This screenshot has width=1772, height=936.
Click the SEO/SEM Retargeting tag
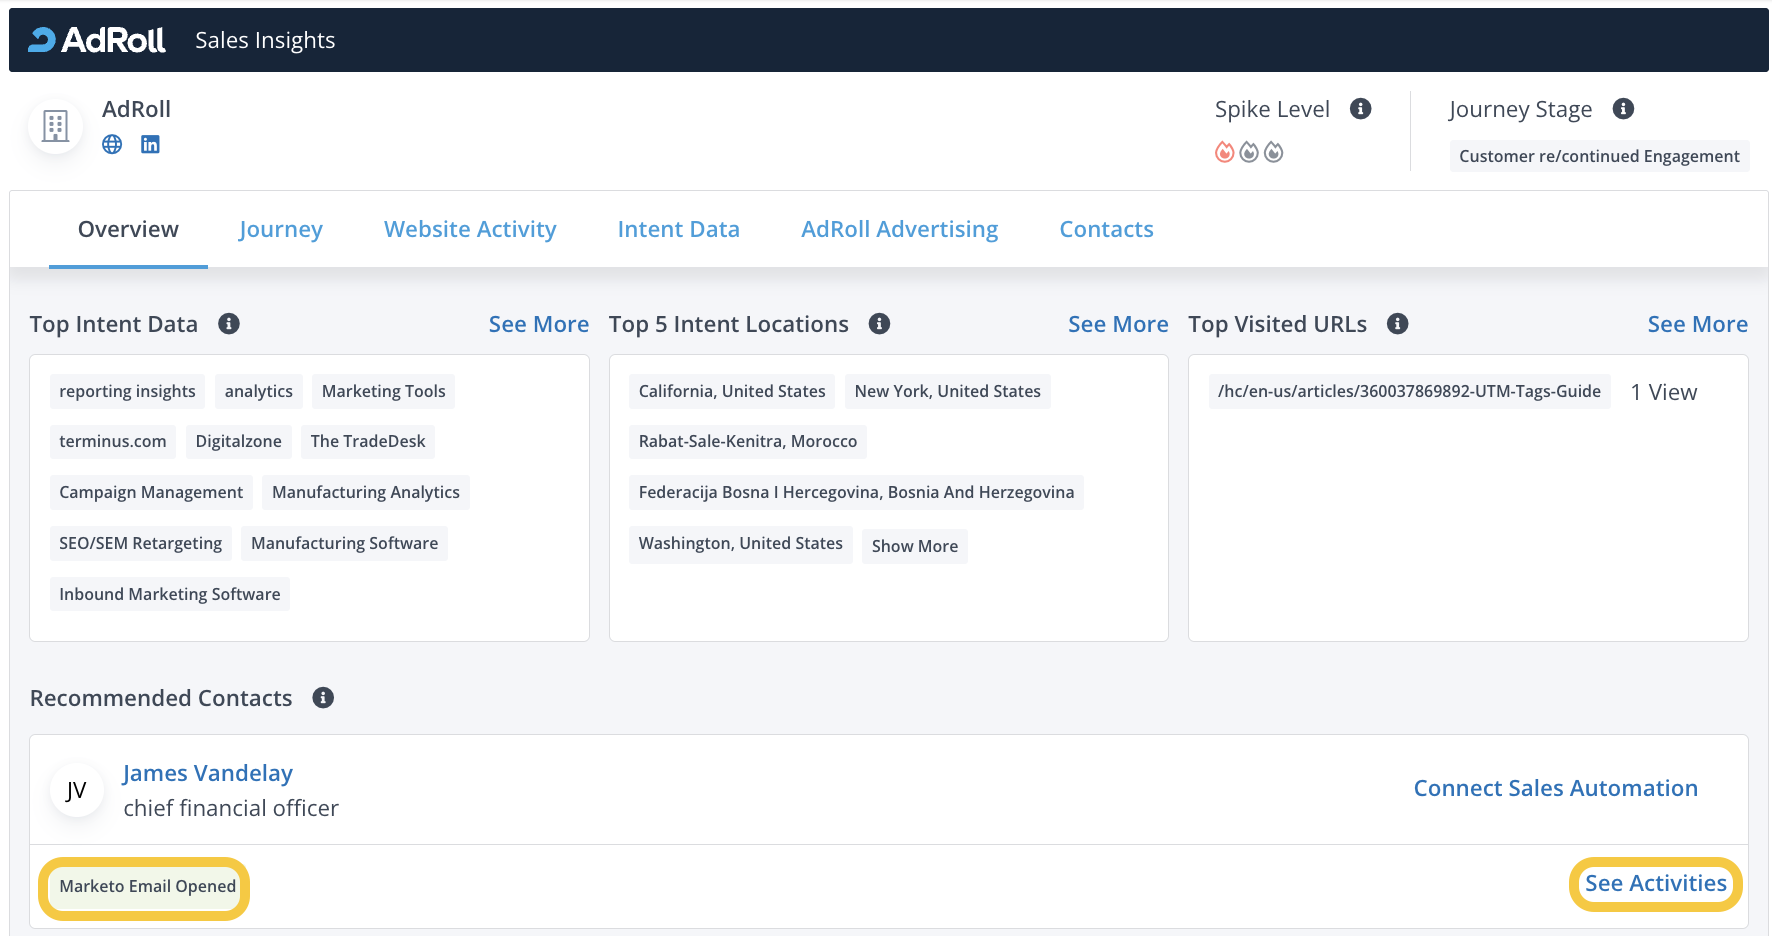pyautogui.click(x=141, y=543)
